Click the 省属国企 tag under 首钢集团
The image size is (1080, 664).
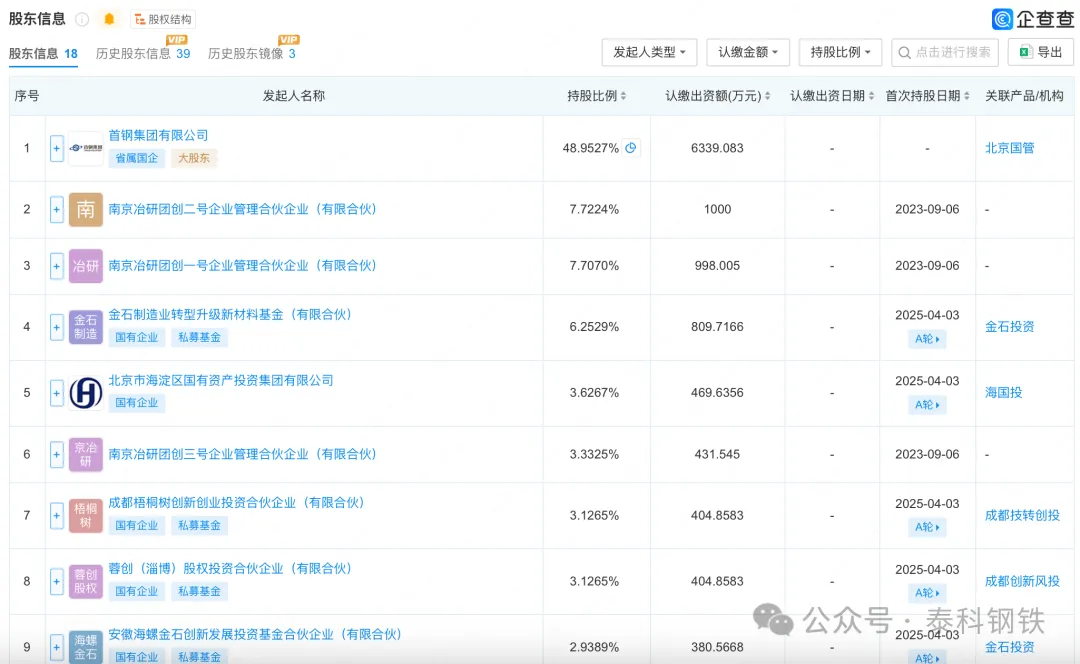tap(136, 158)
